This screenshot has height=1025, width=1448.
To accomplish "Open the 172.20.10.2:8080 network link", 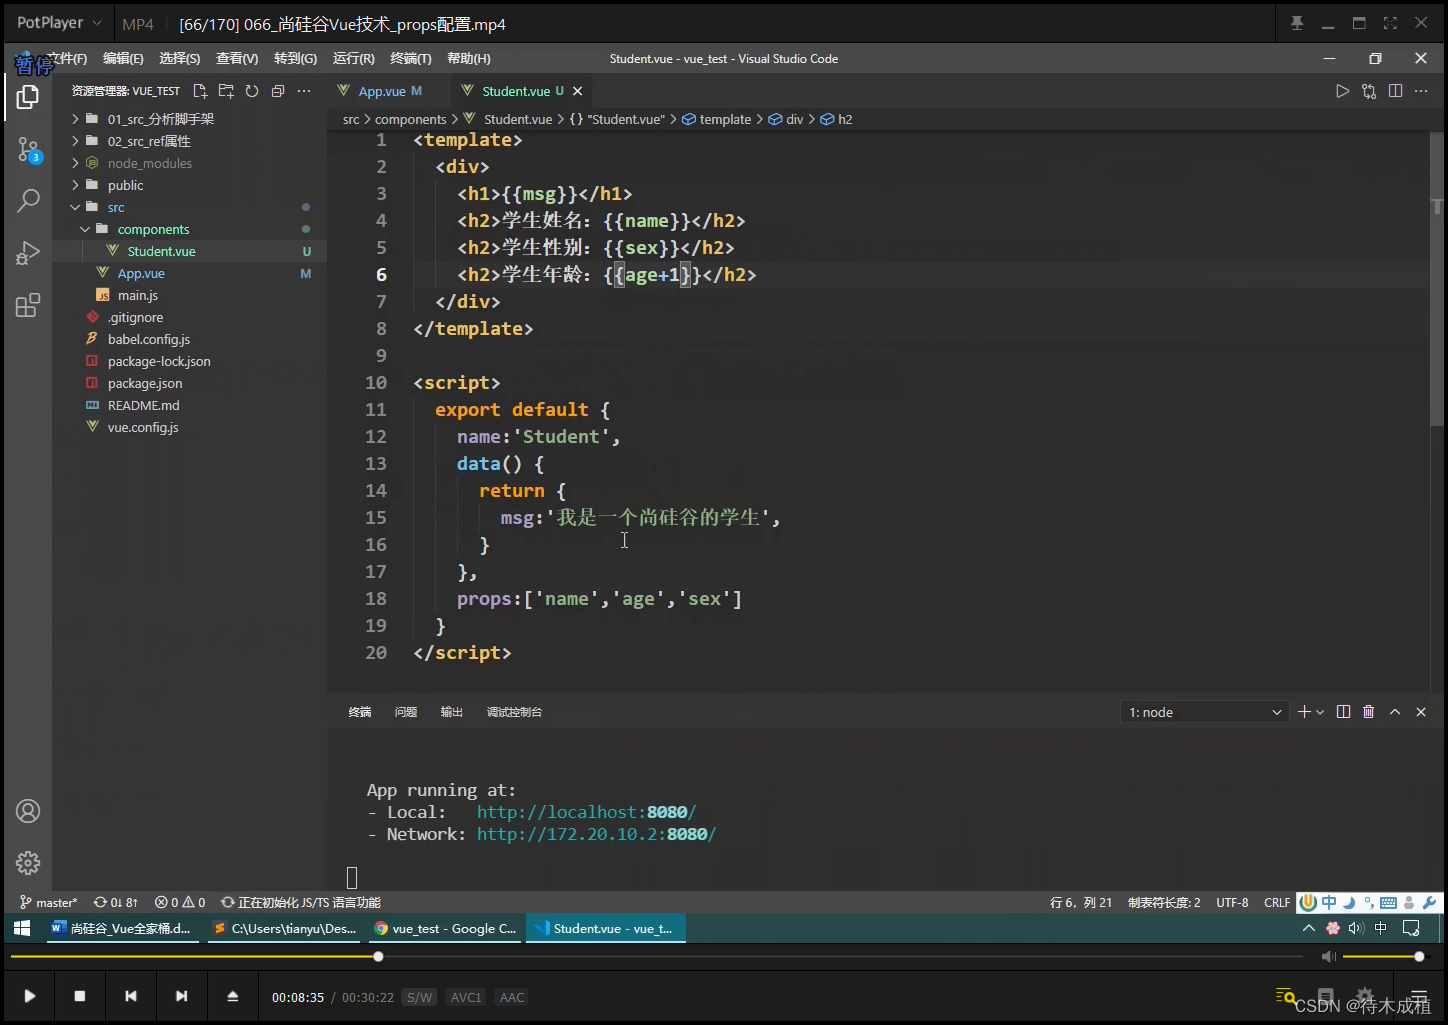I will [596, 834].
